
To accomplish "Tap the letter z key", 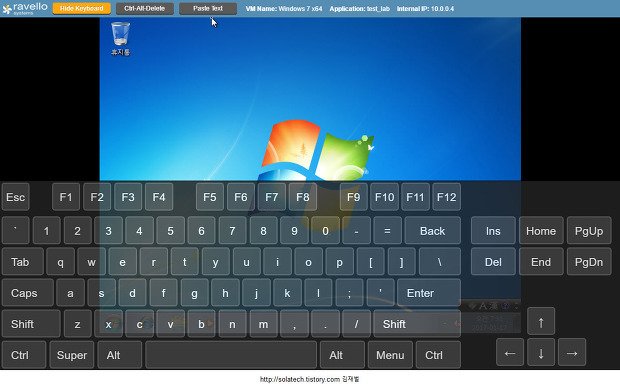I will point(78,324).
